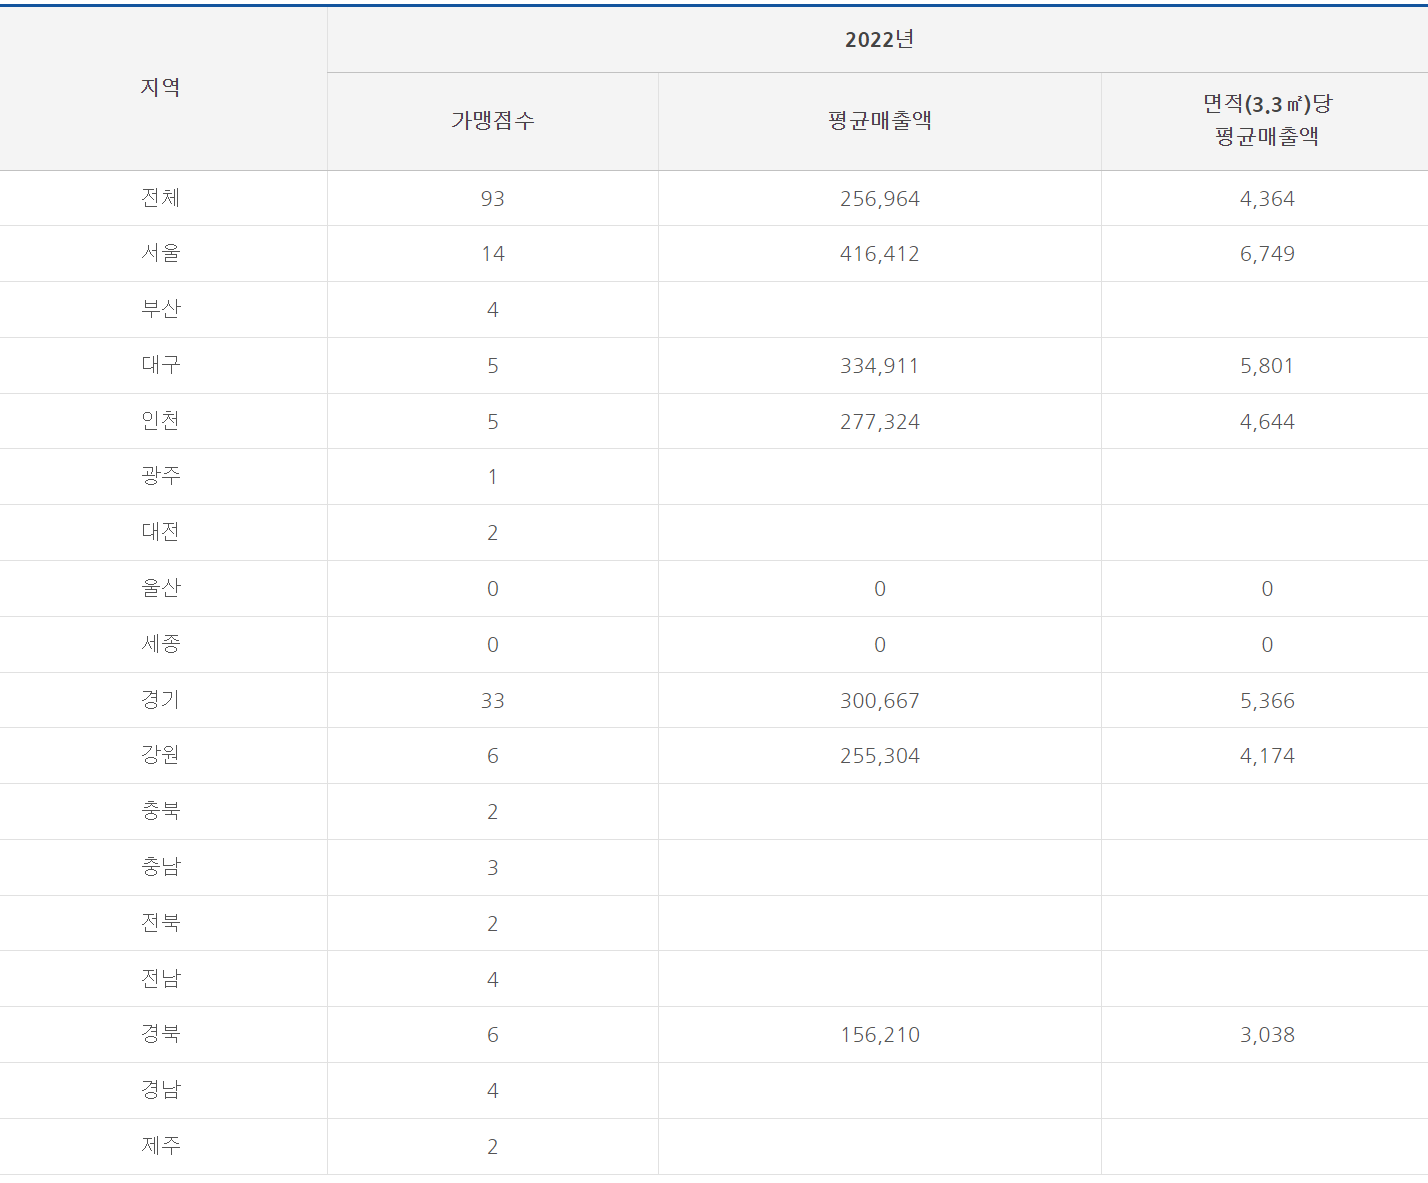Select the store count 4 in 부산 row
Viewport: 1428px width, 1183px height.
click(492, 310)
